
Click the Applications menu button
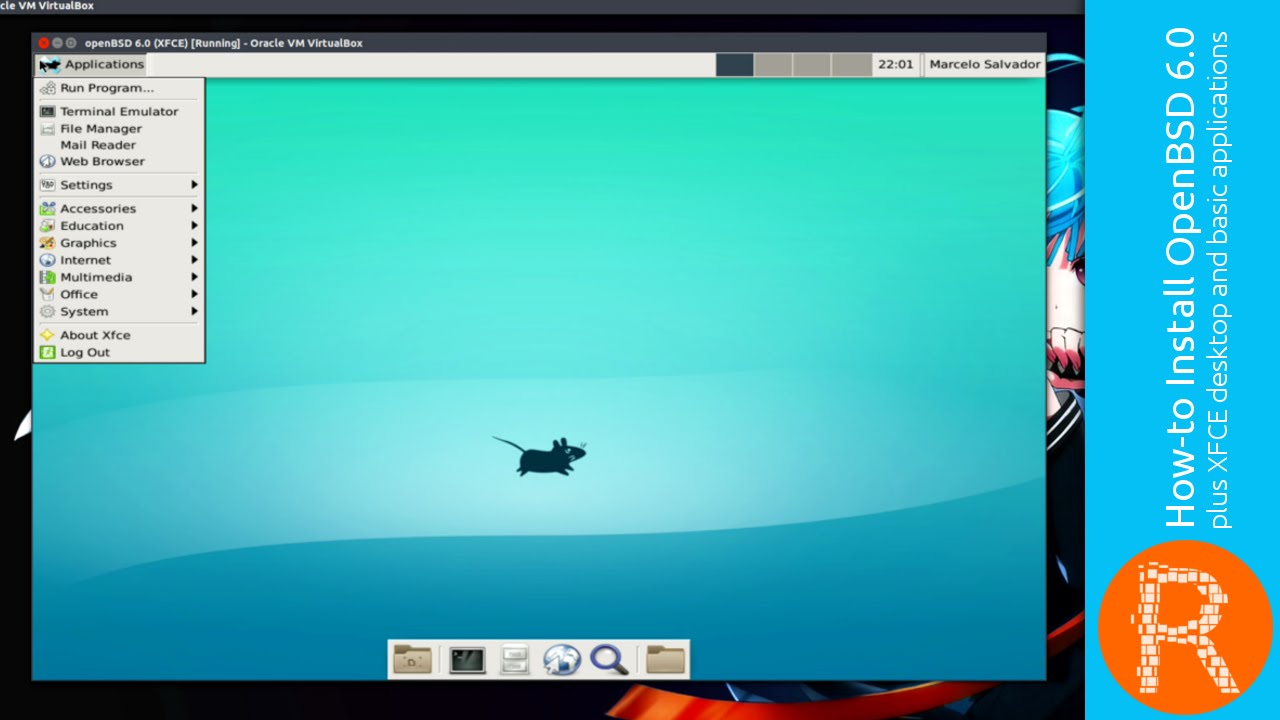click(91, 64)
